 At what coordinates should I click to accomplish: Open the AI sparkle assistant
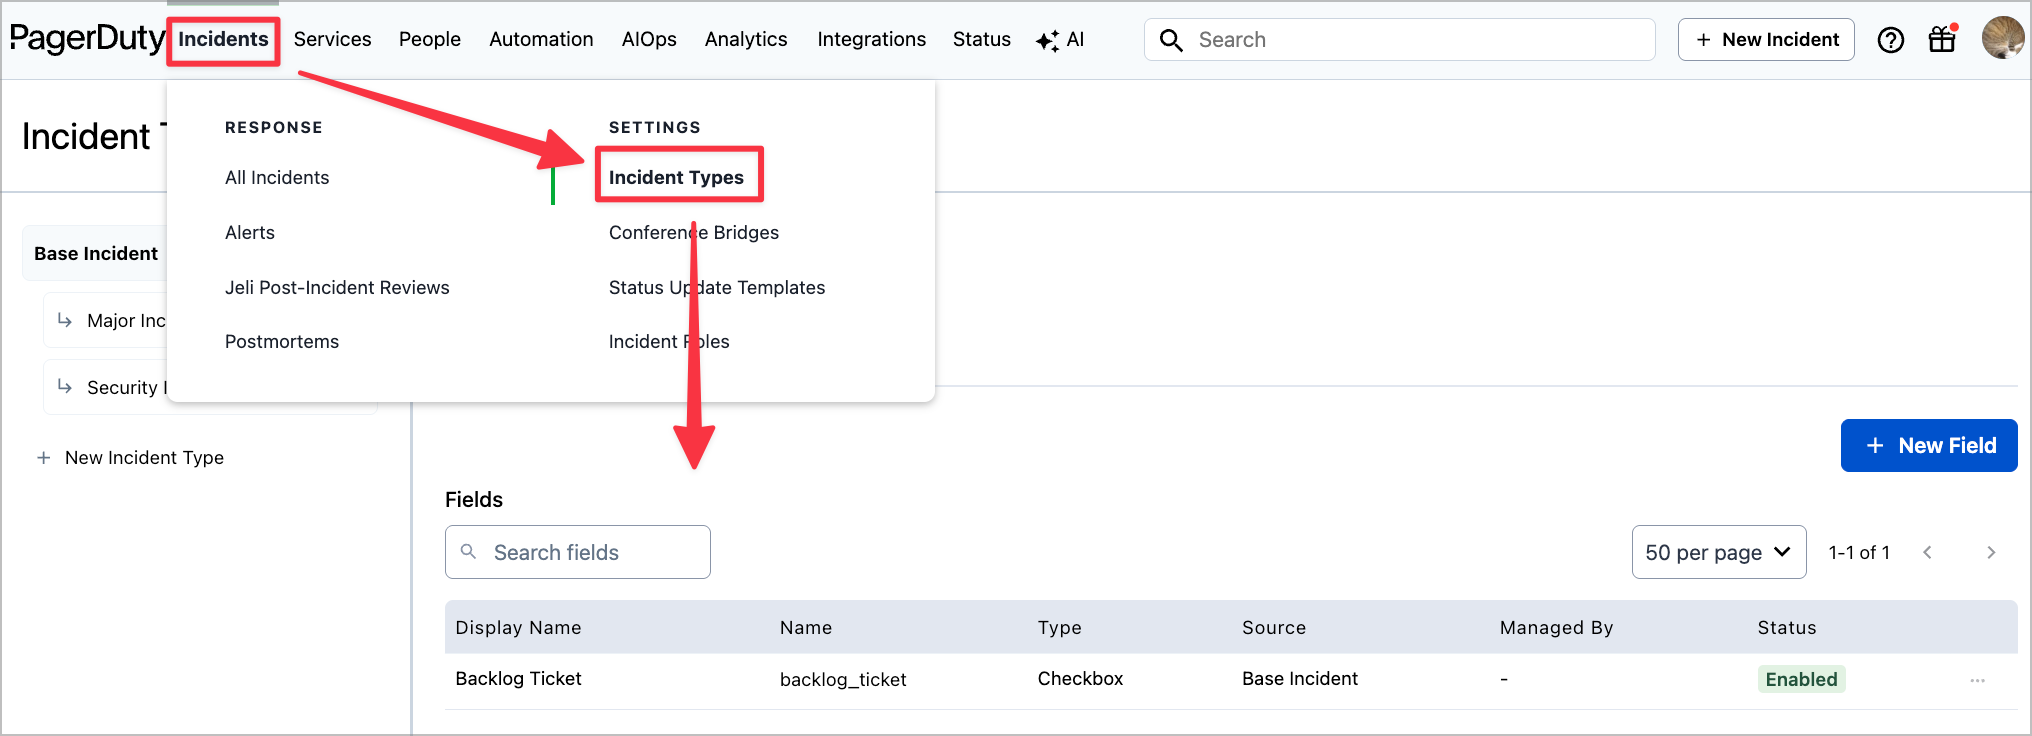coord(1060,40)
